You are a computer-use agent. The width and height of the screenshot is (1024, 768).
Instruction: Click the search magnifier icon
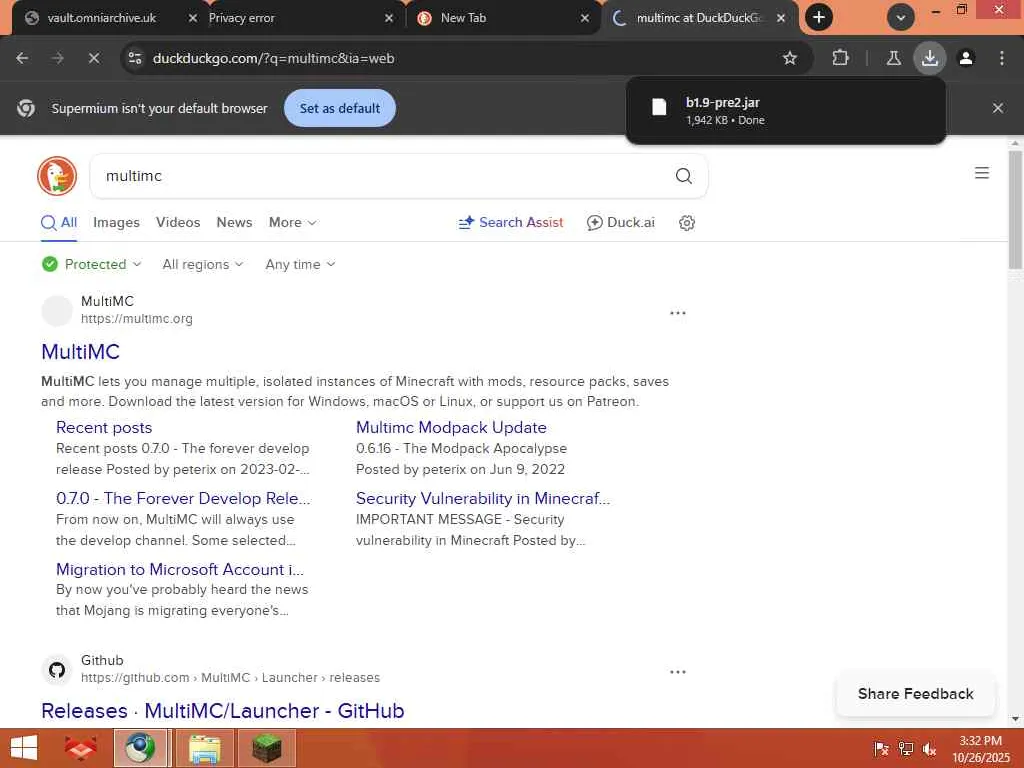683,176
